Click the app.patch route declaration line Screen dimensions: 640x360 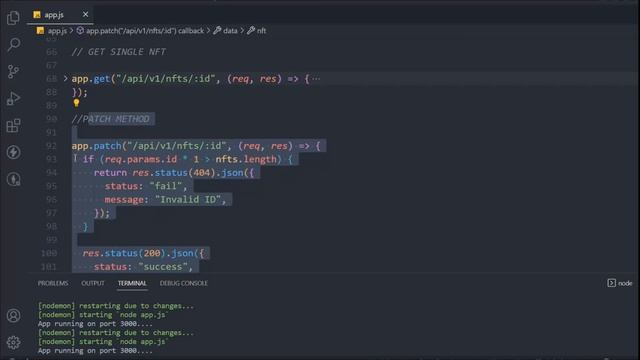pyautogui.click(x=196, y=146)
